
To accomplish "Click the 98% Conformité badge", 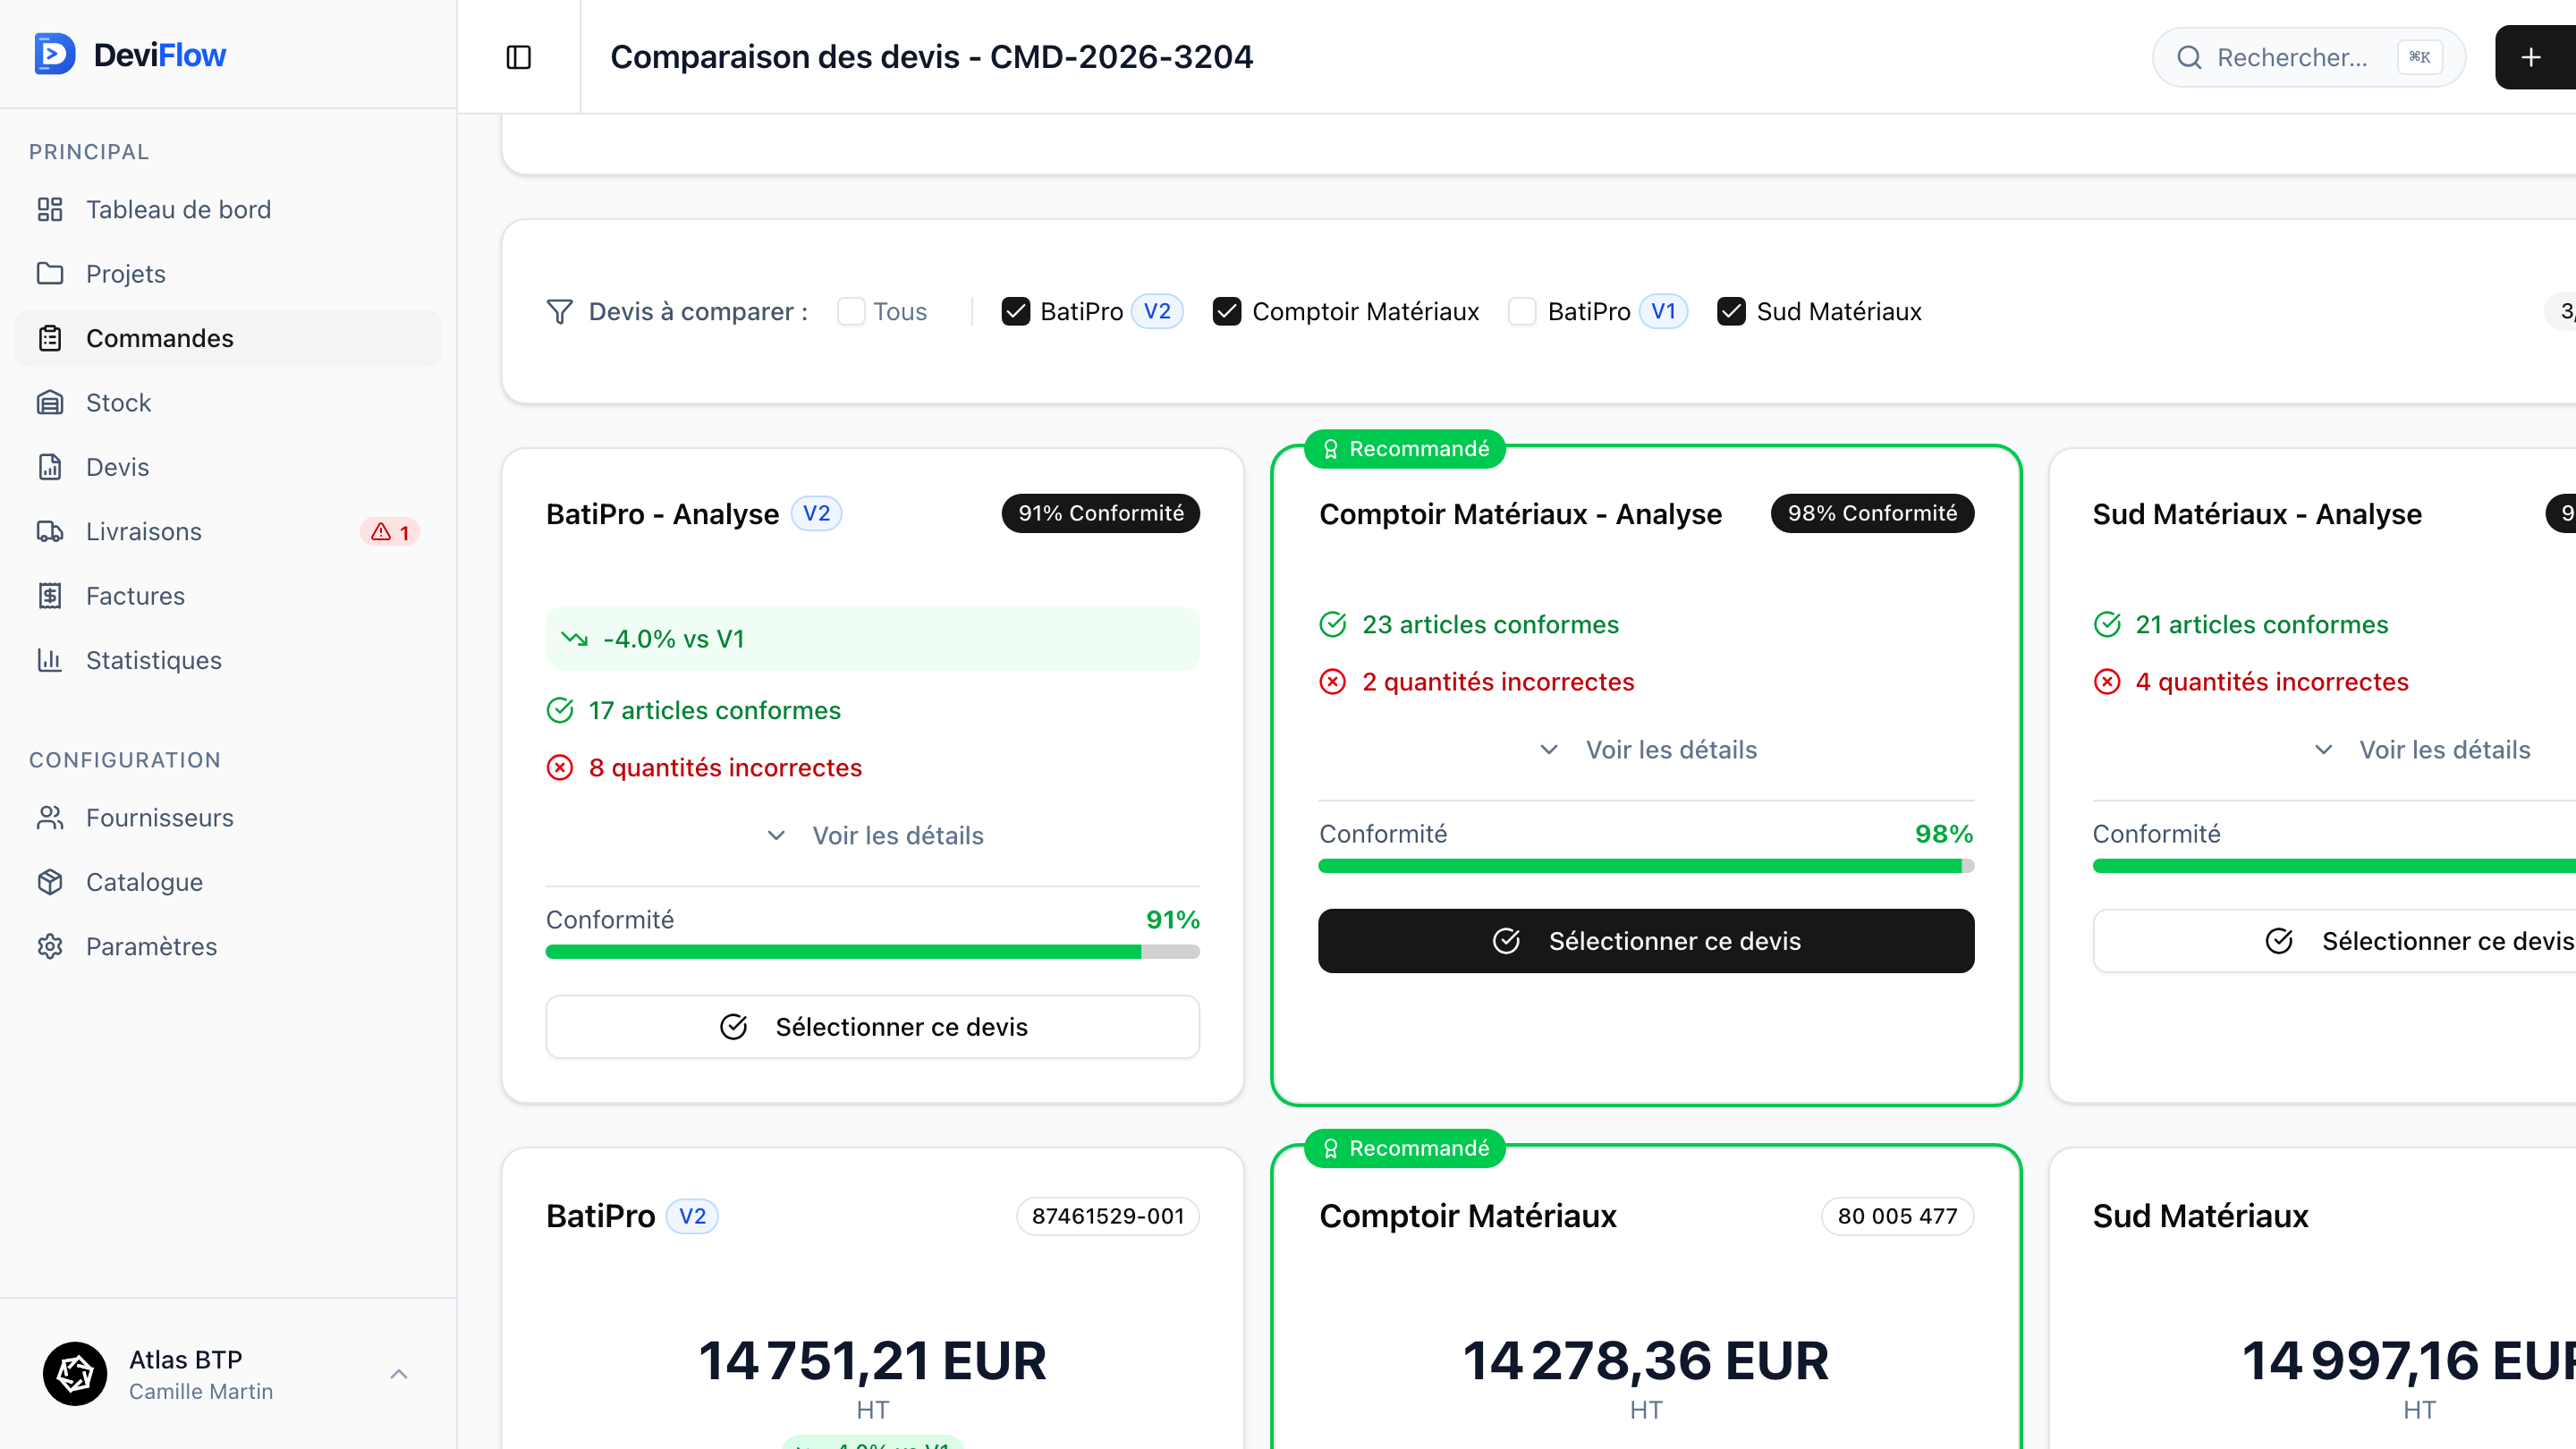I will (1872, 513).
